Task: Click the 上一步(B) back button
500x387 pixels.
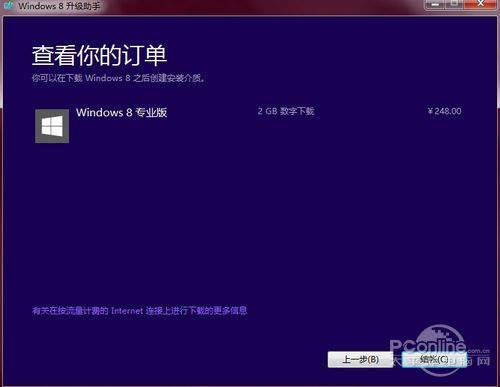Action: (360, 359)
